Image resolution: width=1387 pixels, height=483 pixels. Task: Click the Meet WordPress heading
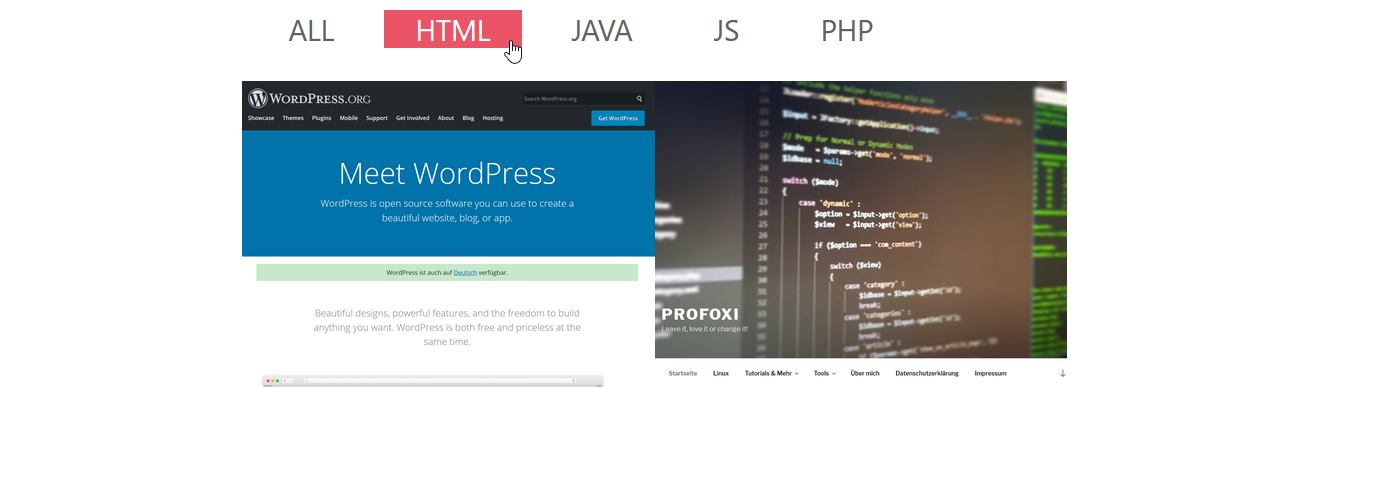447,173
